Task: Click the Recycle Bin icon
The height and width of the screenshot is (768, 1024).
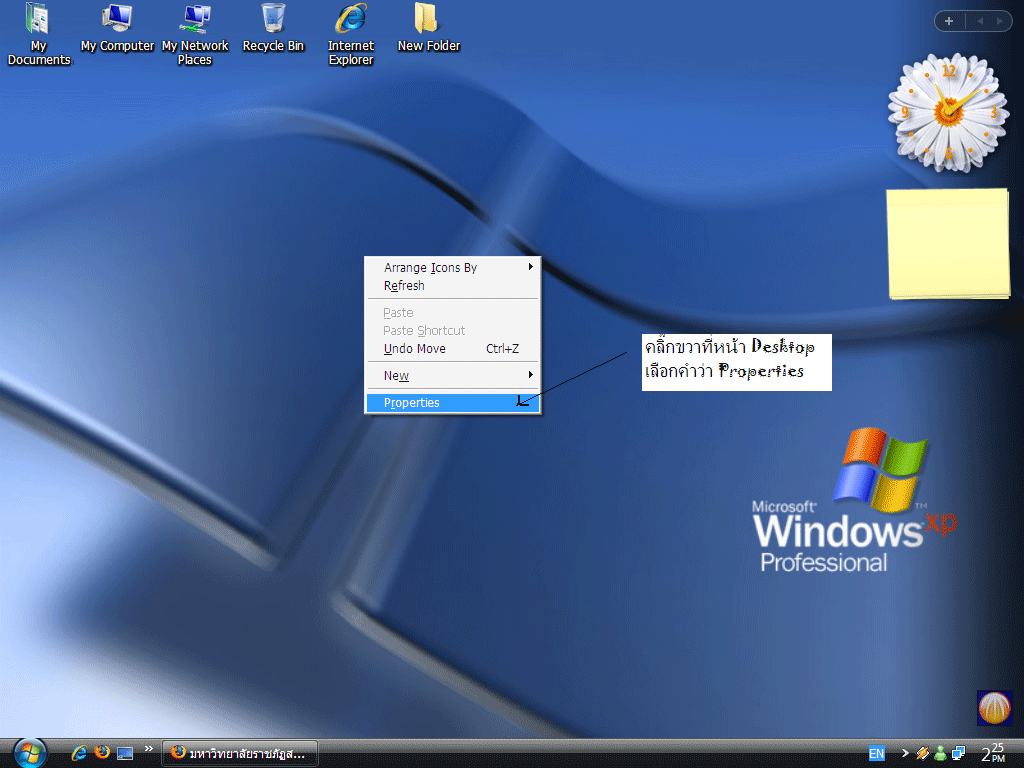Action: [x=273, y=27]
